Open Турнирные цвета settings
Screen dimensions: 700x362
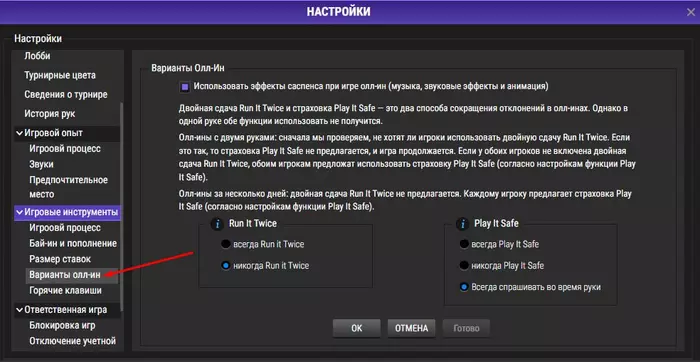click(x=60, y=75)
